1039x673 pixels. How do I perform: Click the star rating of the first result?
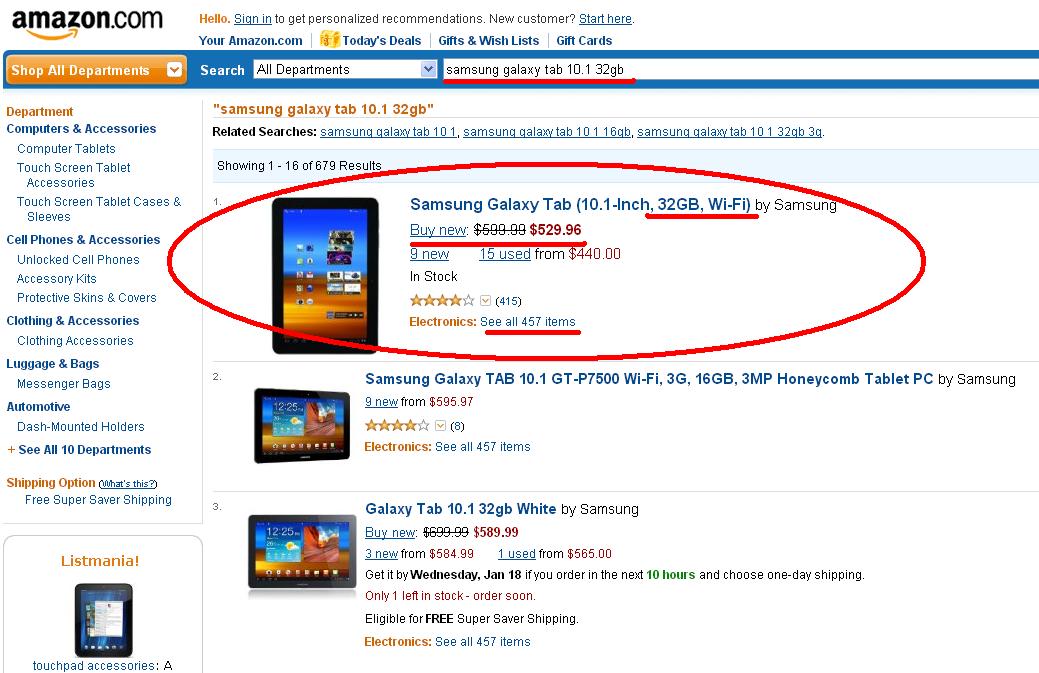(x=442, y=300)
